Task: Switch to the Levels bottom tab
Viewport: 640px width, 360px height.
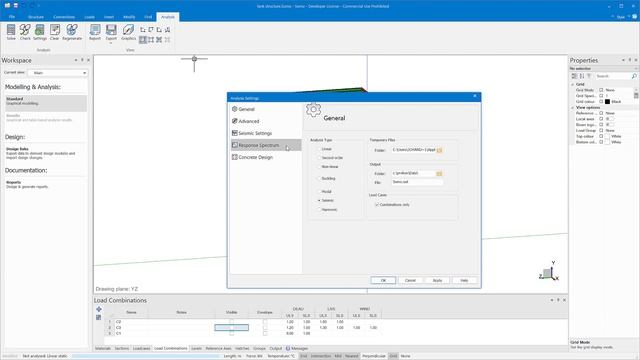Action: click(196, 349)
